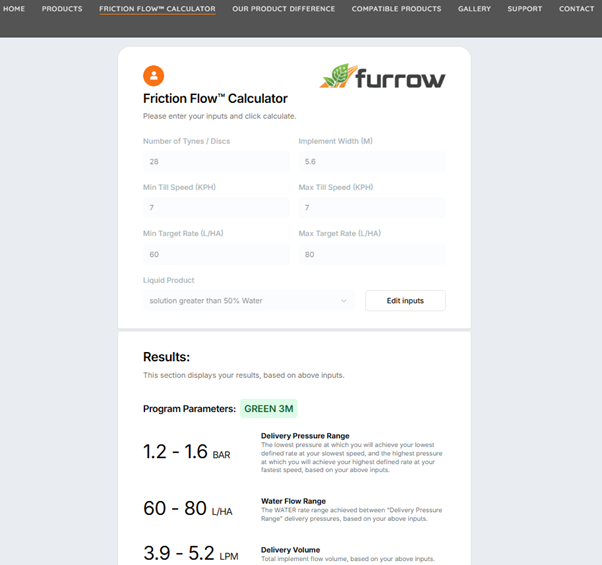602x565 pixels.
Task: Open the Gallery nav link
Action: tap(475, 8)
